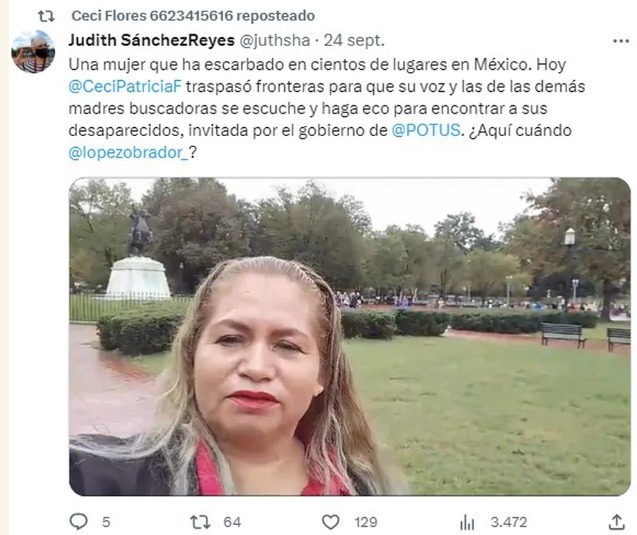Click the 129 likes count
This screenshot has height=535, width=637.
pos(366,522)
